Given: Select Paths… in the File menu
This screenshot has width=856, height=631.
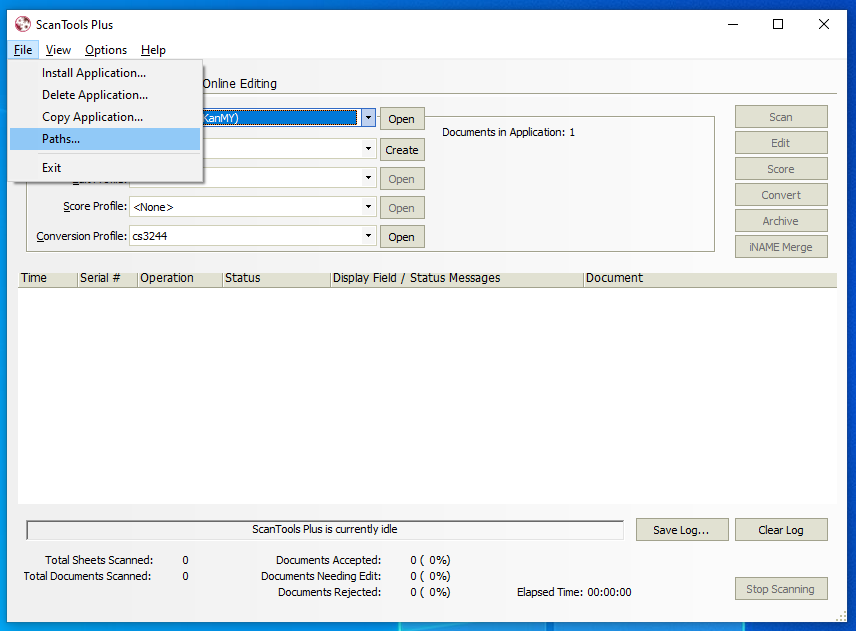Looking at the screenshot, I should tap(105, 139).
